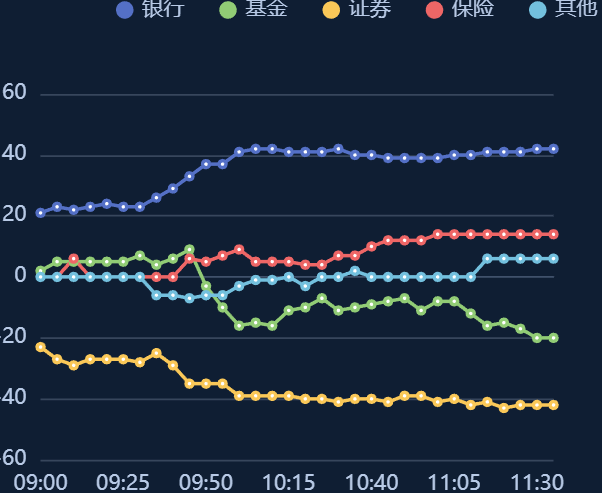Click the 40 y-axis label

[15, 155]
